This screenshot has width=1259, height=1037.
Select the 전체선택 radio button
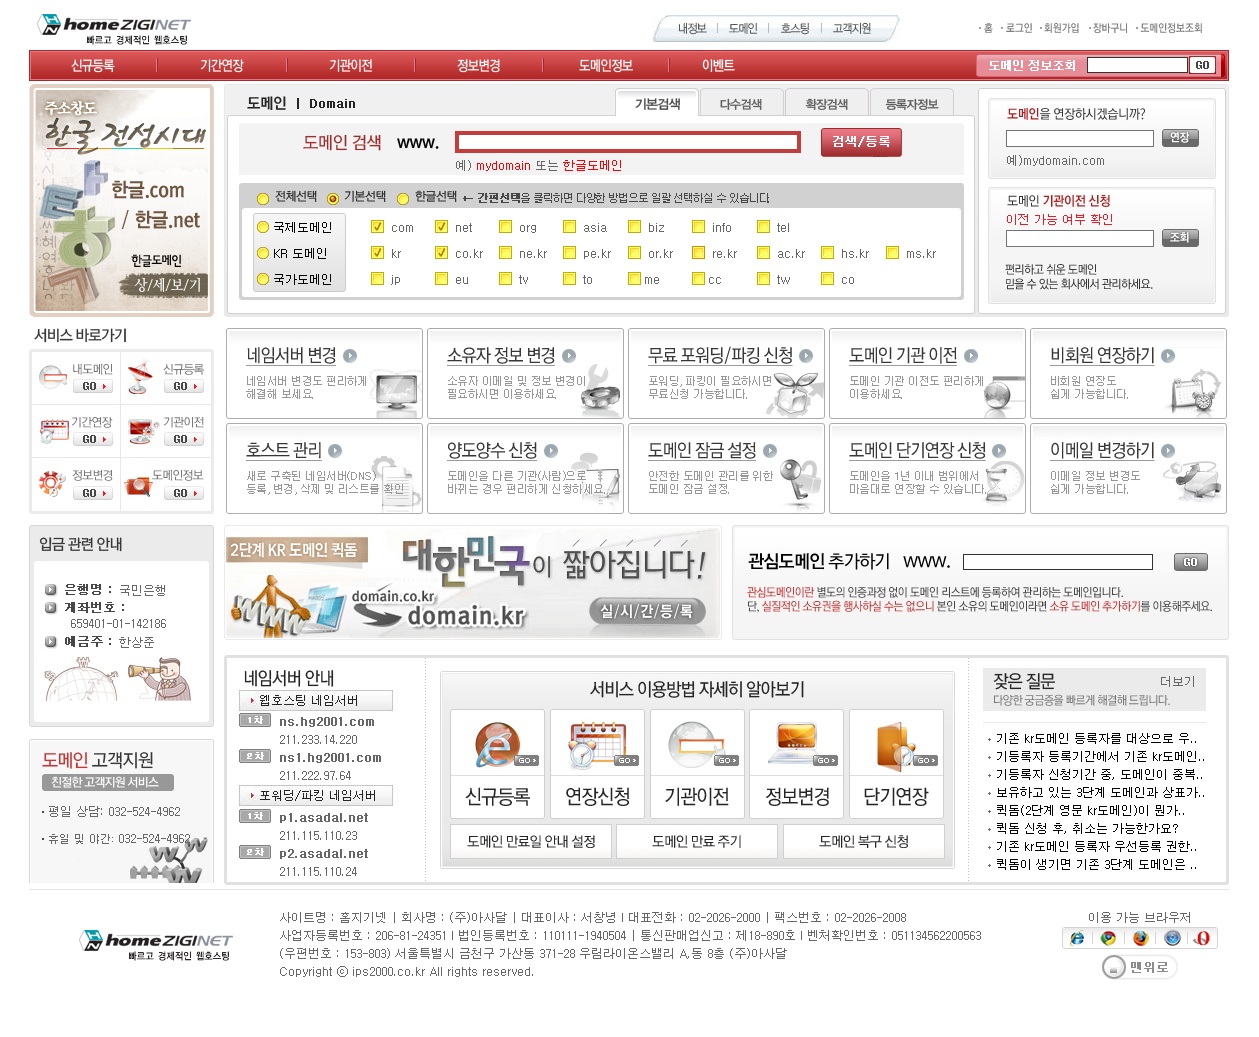click(263, 198)
